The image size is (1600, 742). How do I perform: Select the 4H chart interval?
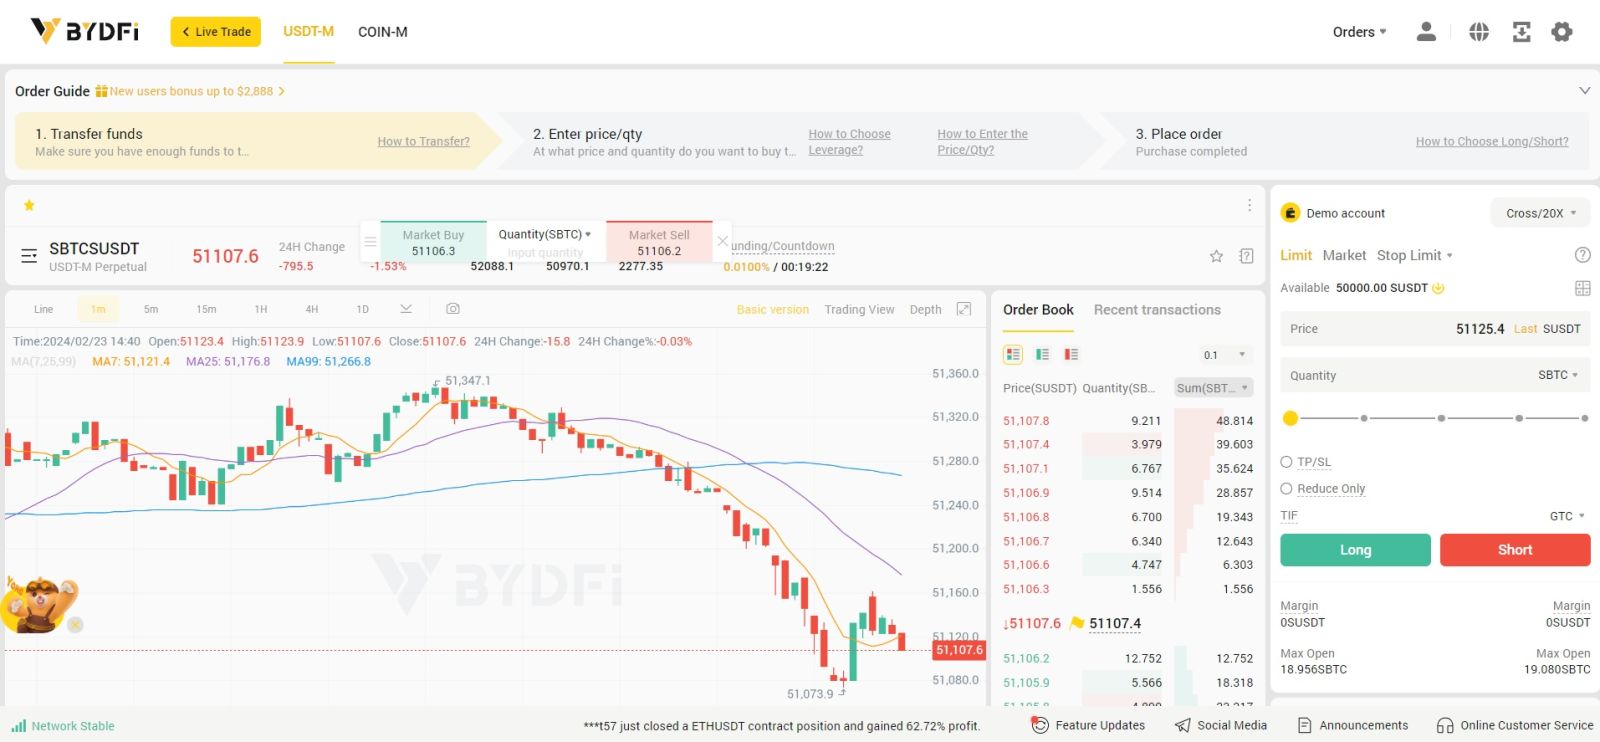pos(312,309)
